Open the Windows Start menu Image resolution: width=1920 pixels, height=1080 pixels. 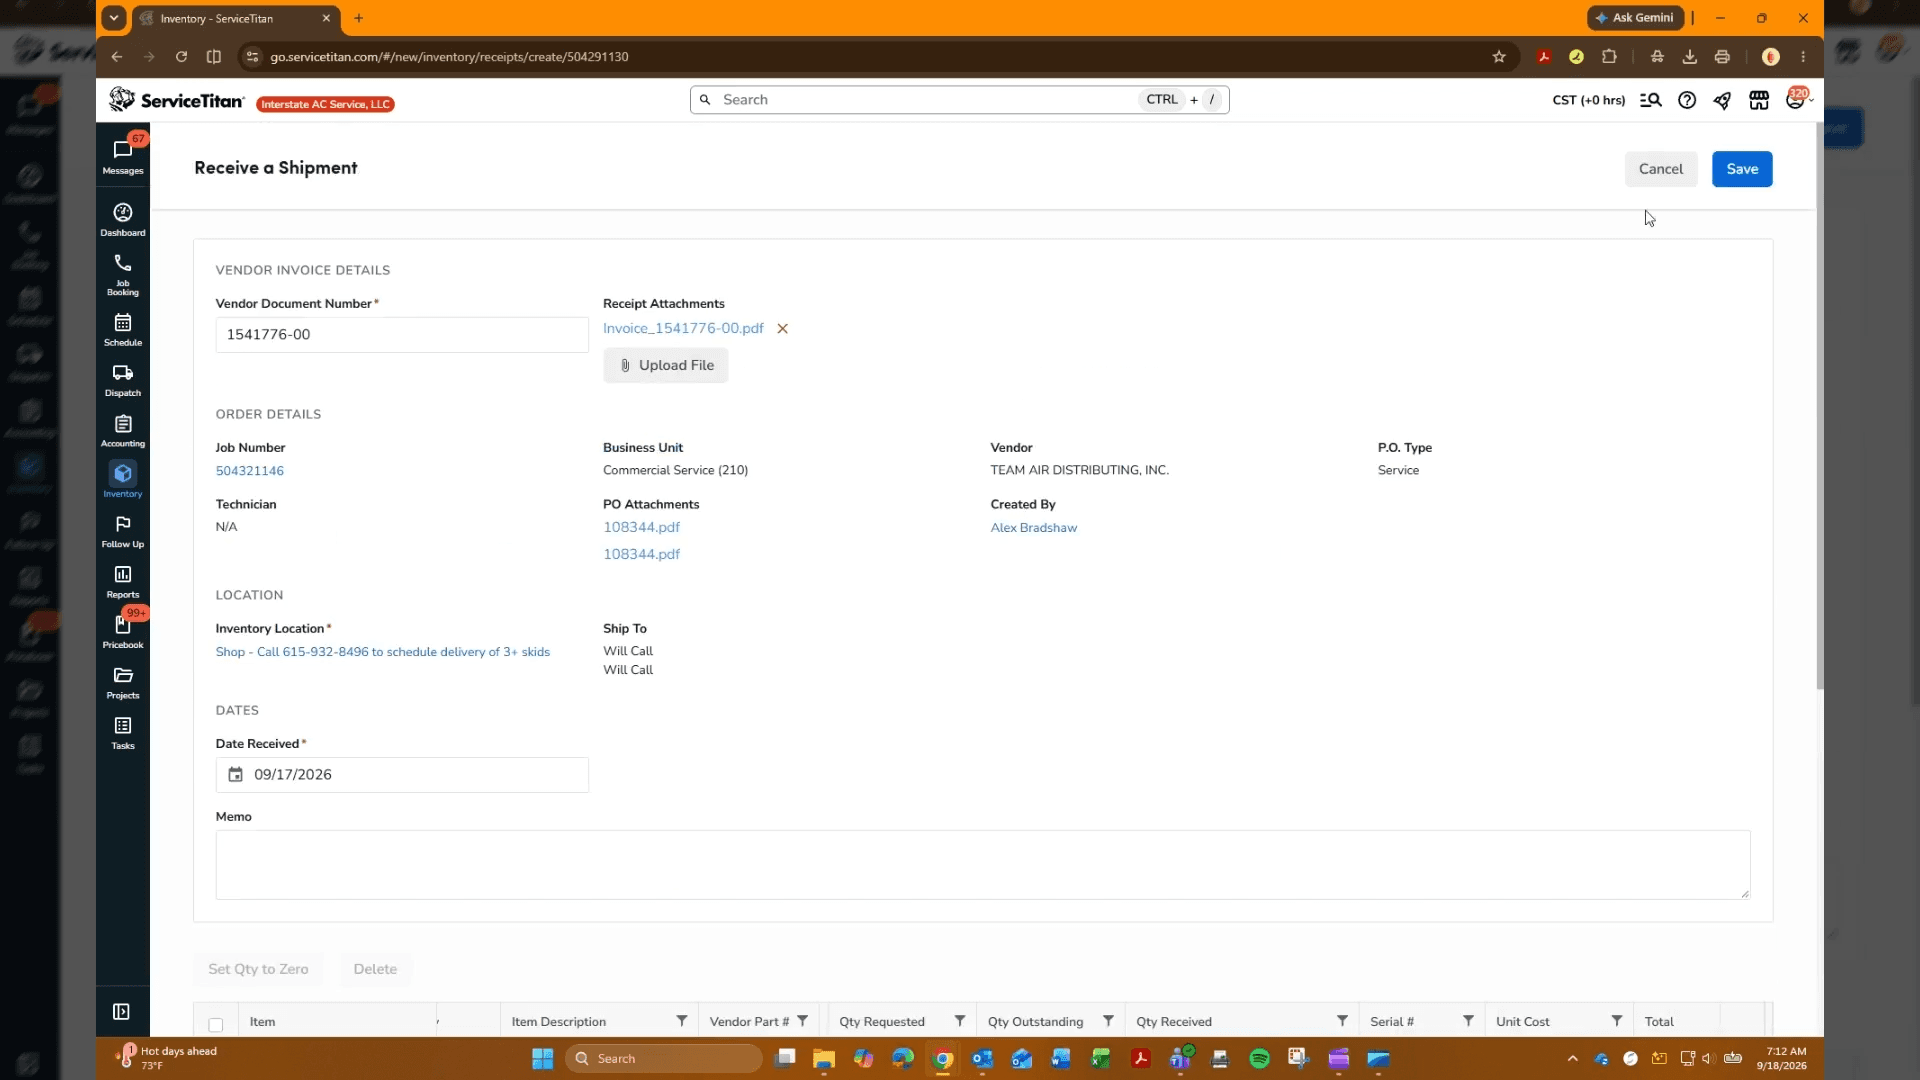pyautogui.click(x=543, y=1059)
